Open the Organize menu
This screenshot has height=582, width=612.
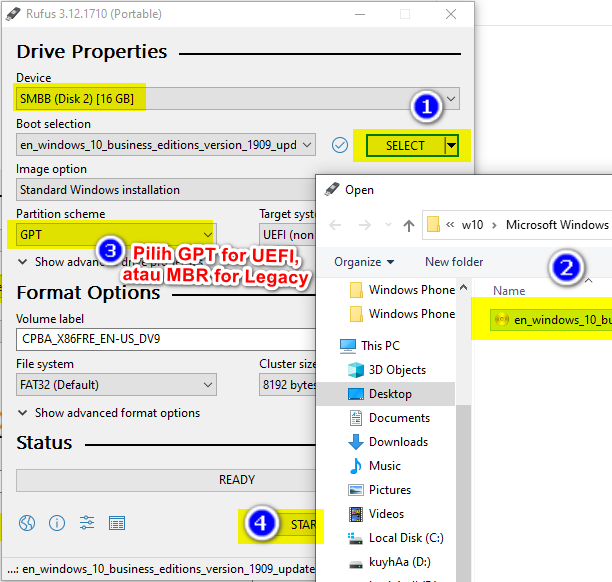point(364,262)
